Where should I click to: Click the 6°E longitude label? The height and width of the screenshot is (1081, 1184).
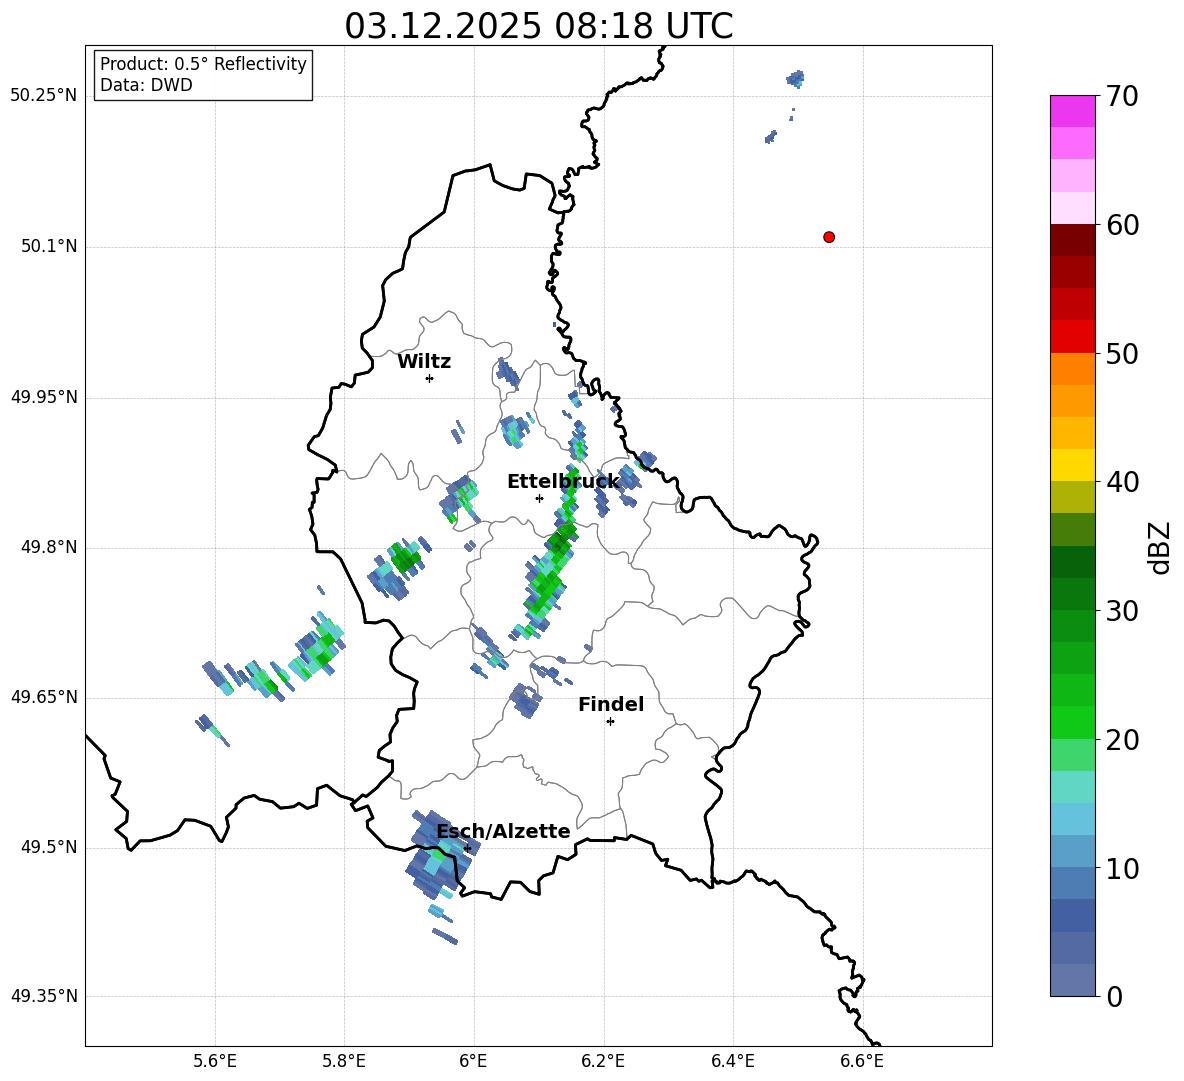click(473, 1061)
